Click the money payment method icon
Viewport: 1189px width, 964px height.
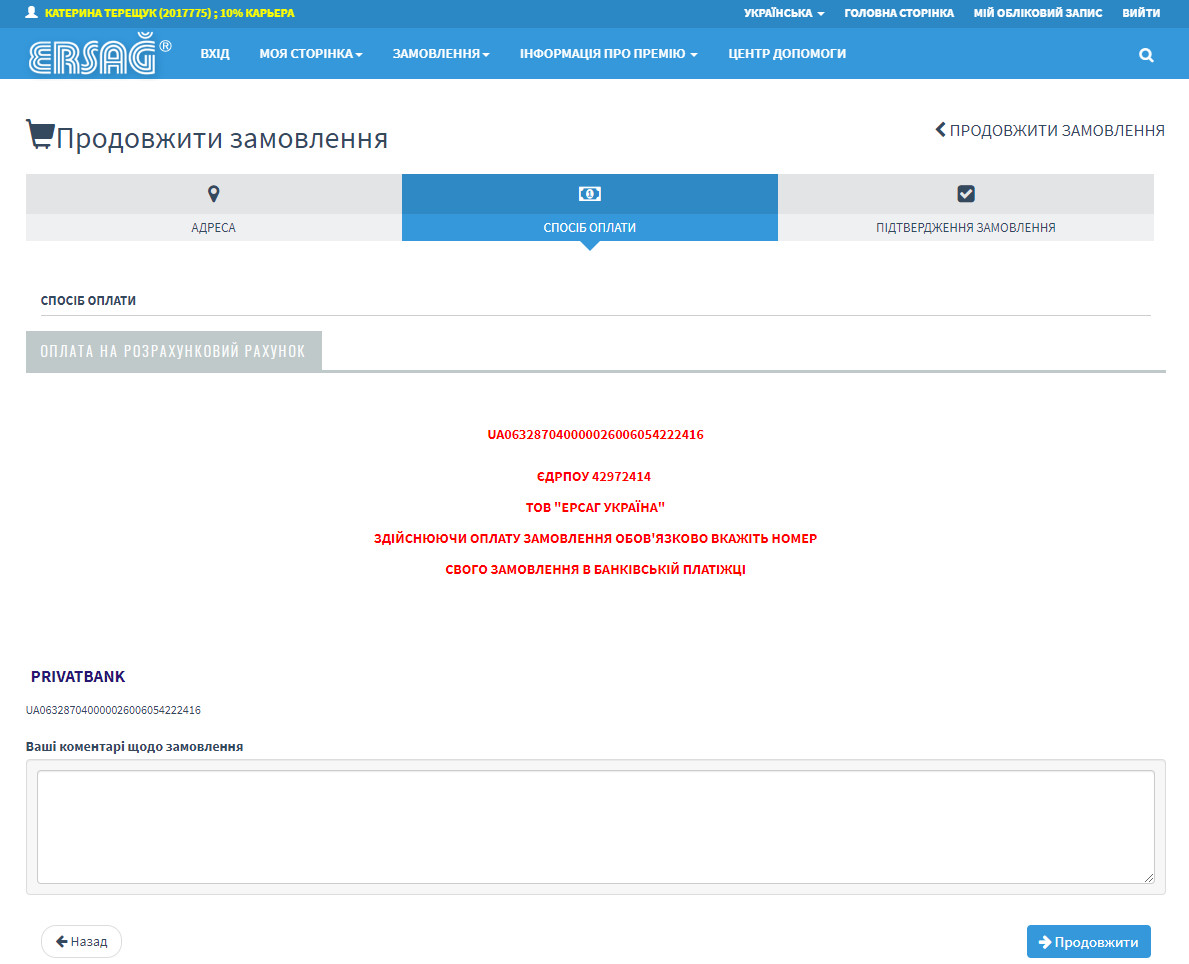[590, 193]
